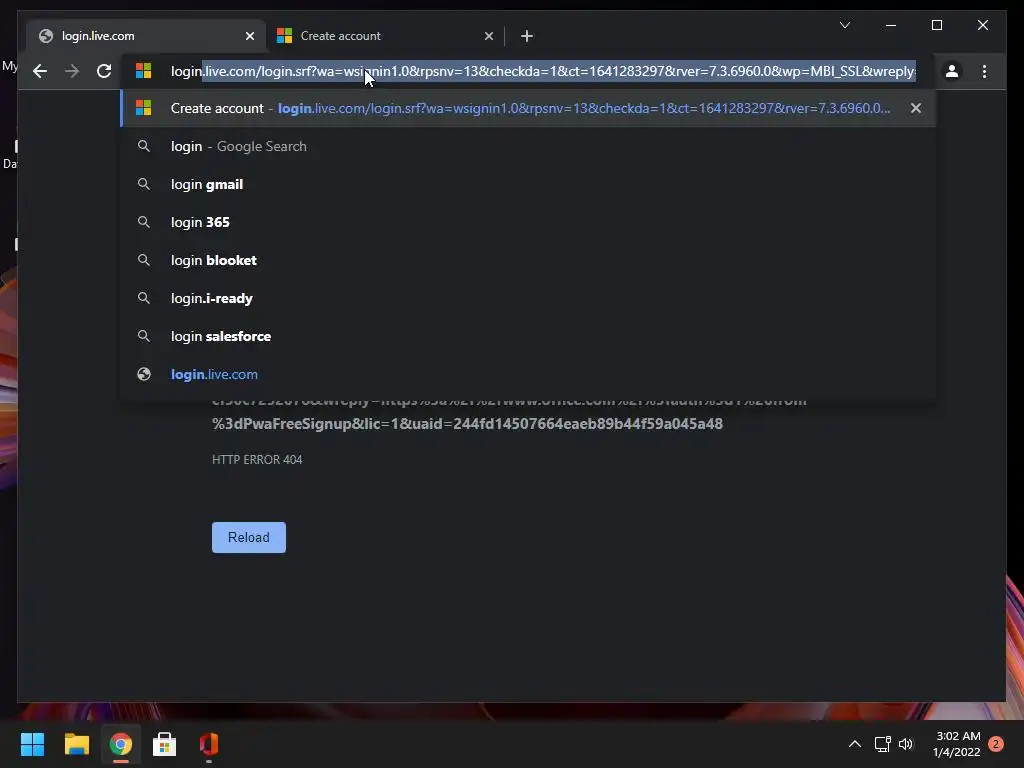
Task: Pick the 'login gmail' suggestion
Action: pyautogui.click(x=528, y=184)
